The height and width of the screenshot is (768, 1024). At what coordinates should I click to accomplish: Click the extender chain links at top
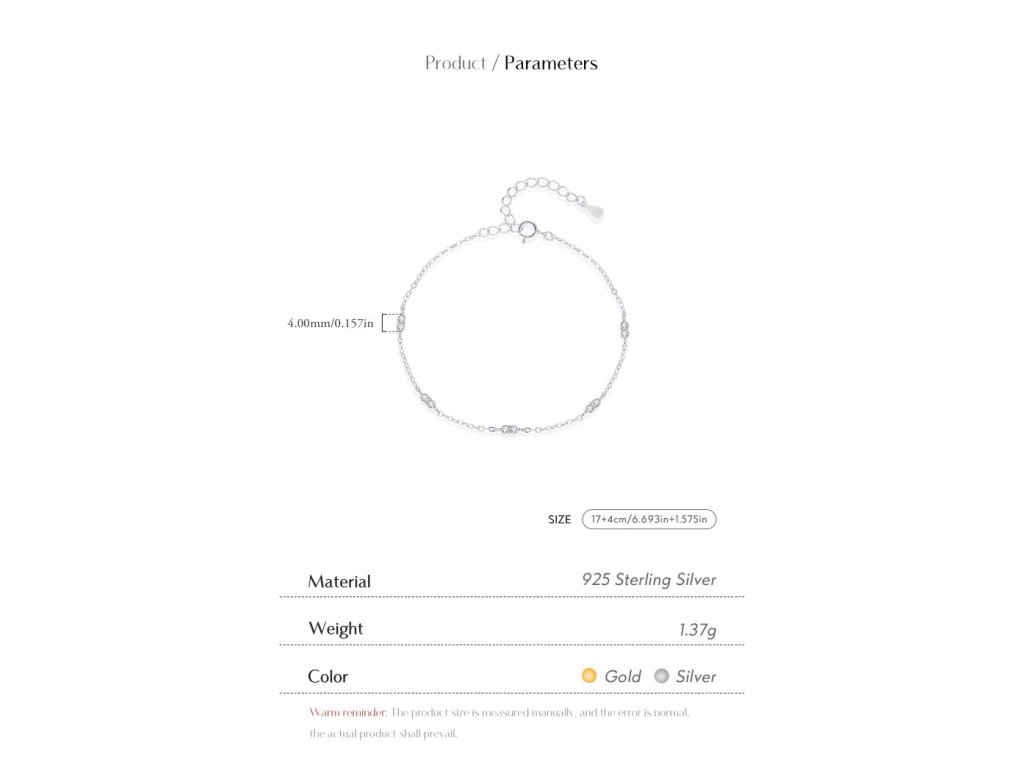click(541, 195)
